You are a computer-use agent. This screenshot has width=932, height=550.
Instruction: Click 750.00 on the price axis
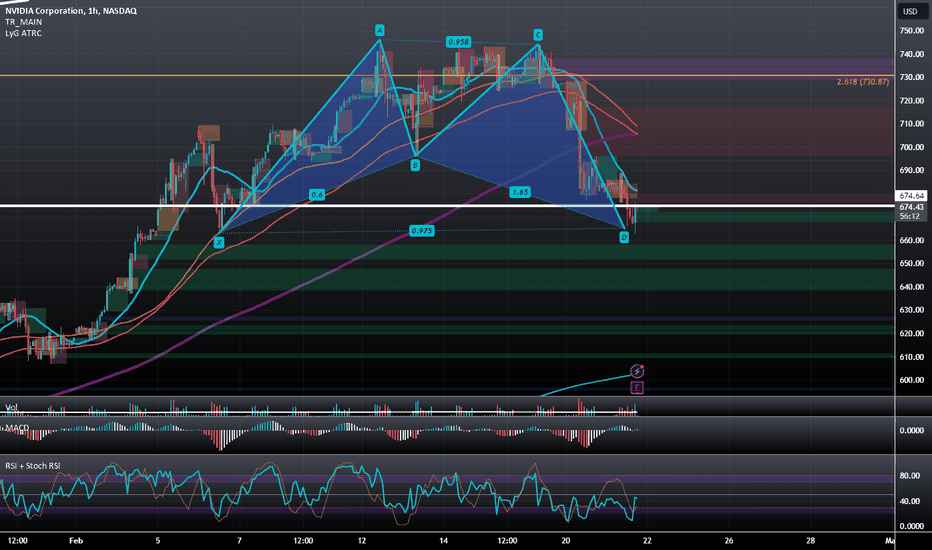[911, 30]
